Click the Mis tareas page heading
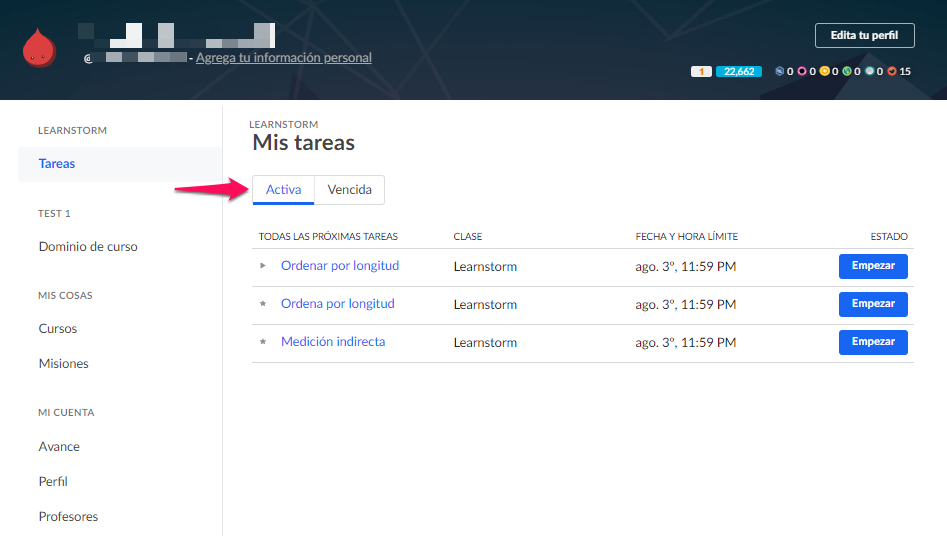This screenshot has height=536, width=947. pyautogui.click(x=303, y=143)
